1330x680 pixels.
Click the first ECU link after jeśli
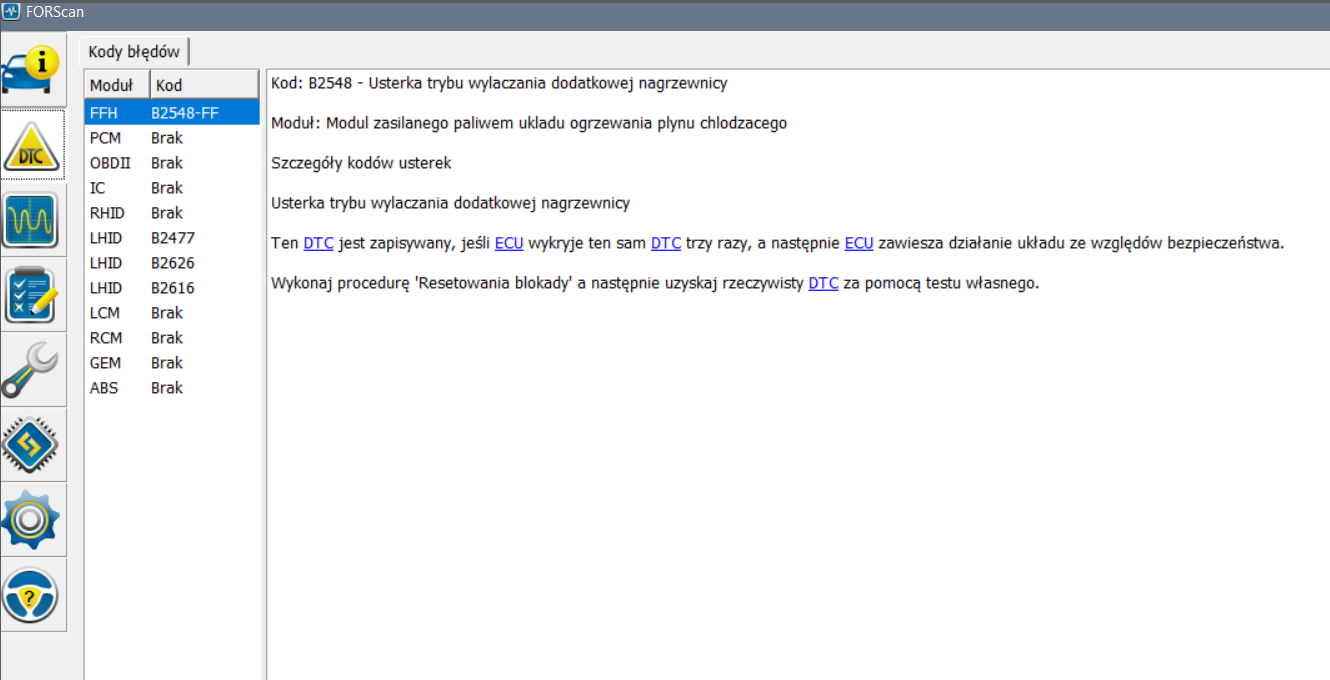509,243
